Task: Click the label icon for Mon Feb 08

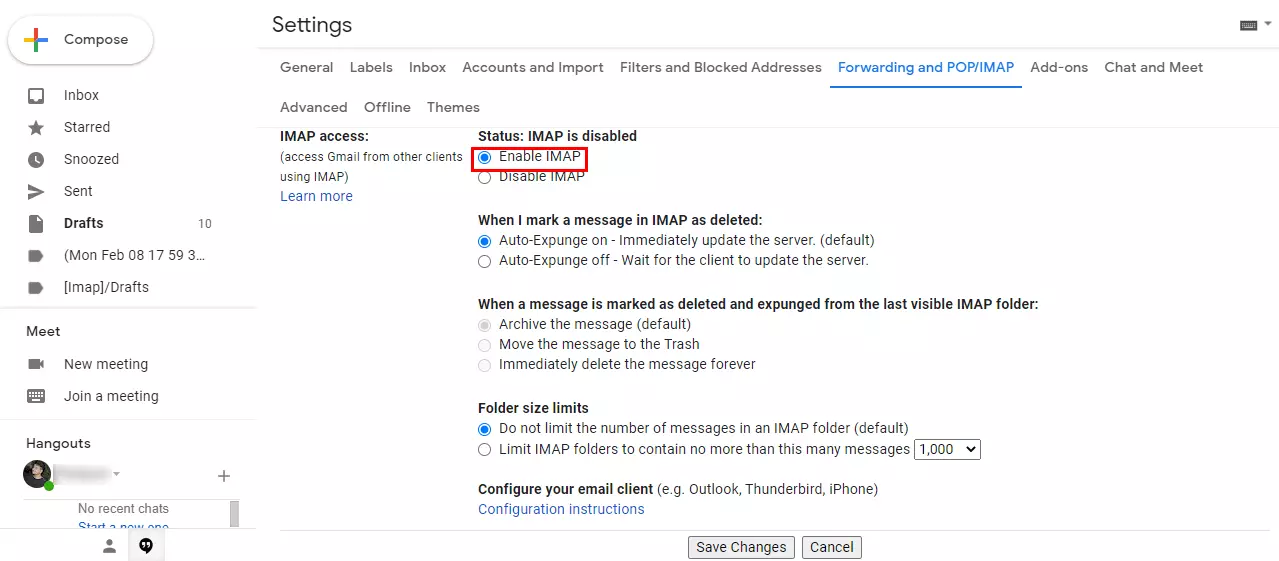Action: (x=36, y=256)
